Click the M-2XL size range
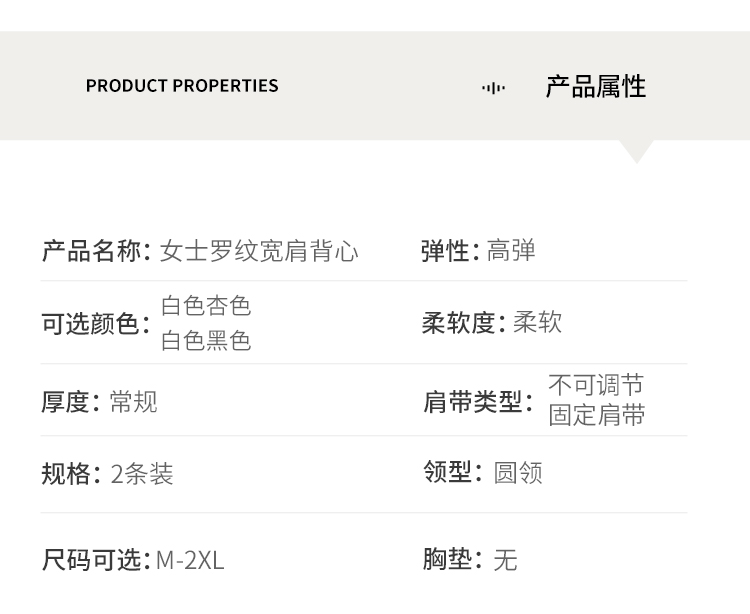Viewport: 750px width, 614px height. 190,560
